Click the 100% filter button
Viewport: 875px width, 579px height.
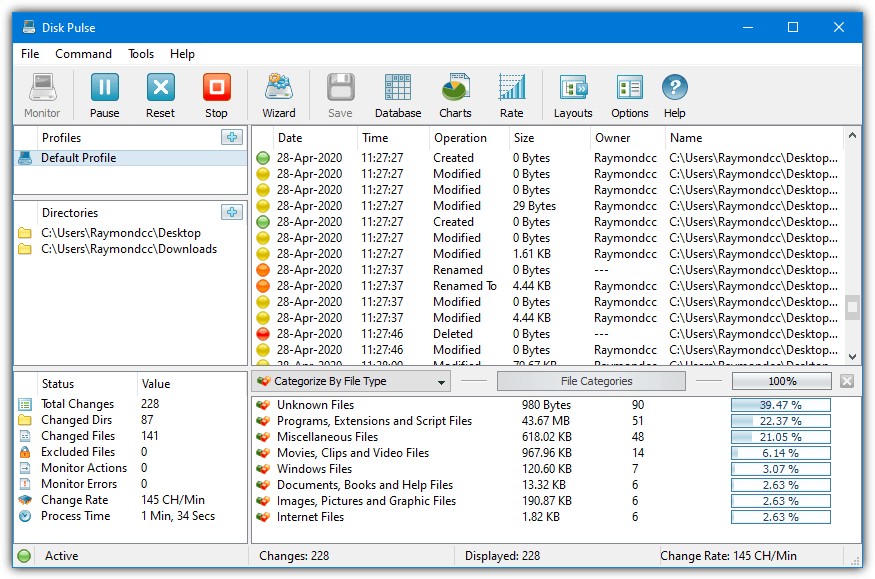[782, 382]
